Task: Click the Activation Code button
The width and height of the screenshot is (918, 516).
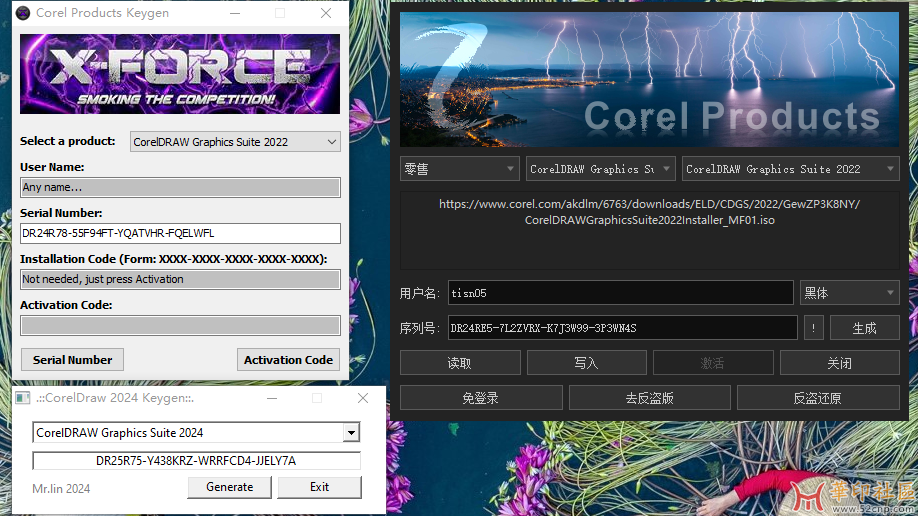Action: tap(288, 360)
